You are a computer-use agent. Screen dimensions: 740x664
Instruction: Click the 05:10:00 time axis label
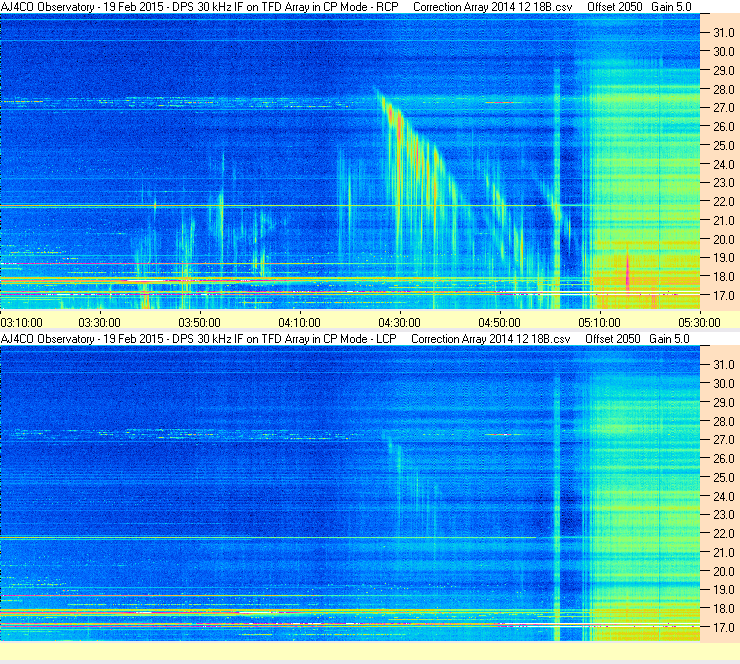pos(599,323)
